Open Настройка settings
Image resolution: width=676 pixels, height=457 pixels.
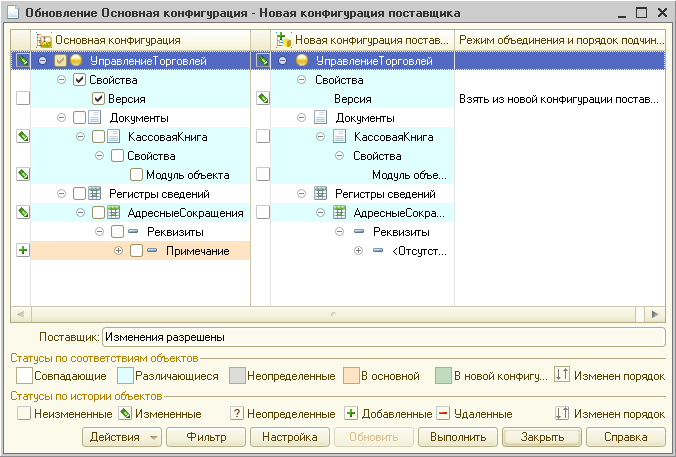point(290,437)
